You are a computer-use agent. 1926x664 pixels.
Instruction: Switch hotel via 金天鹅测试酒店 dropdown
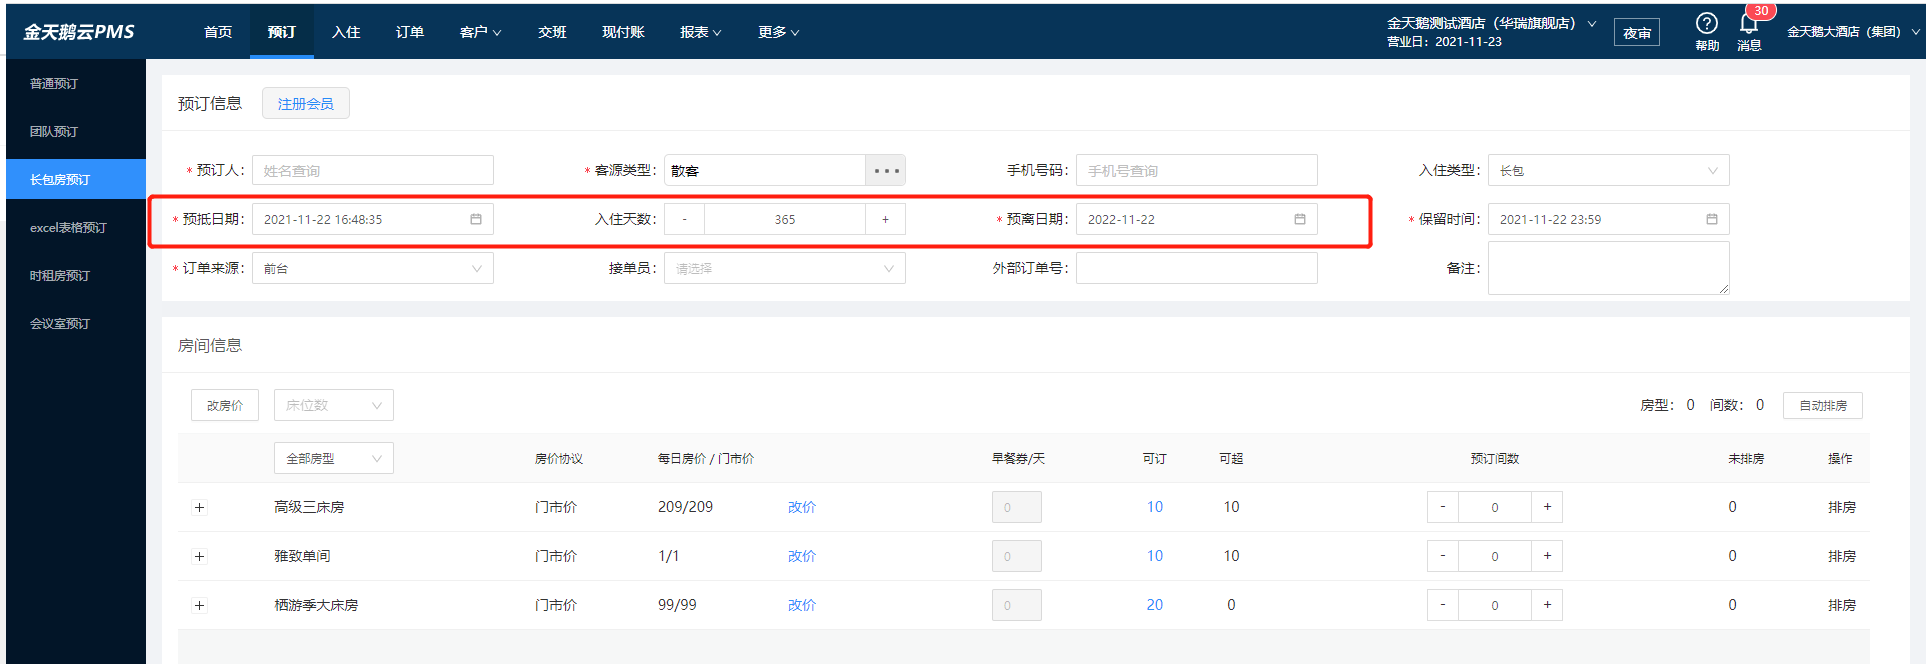(x=1491, y=23)
